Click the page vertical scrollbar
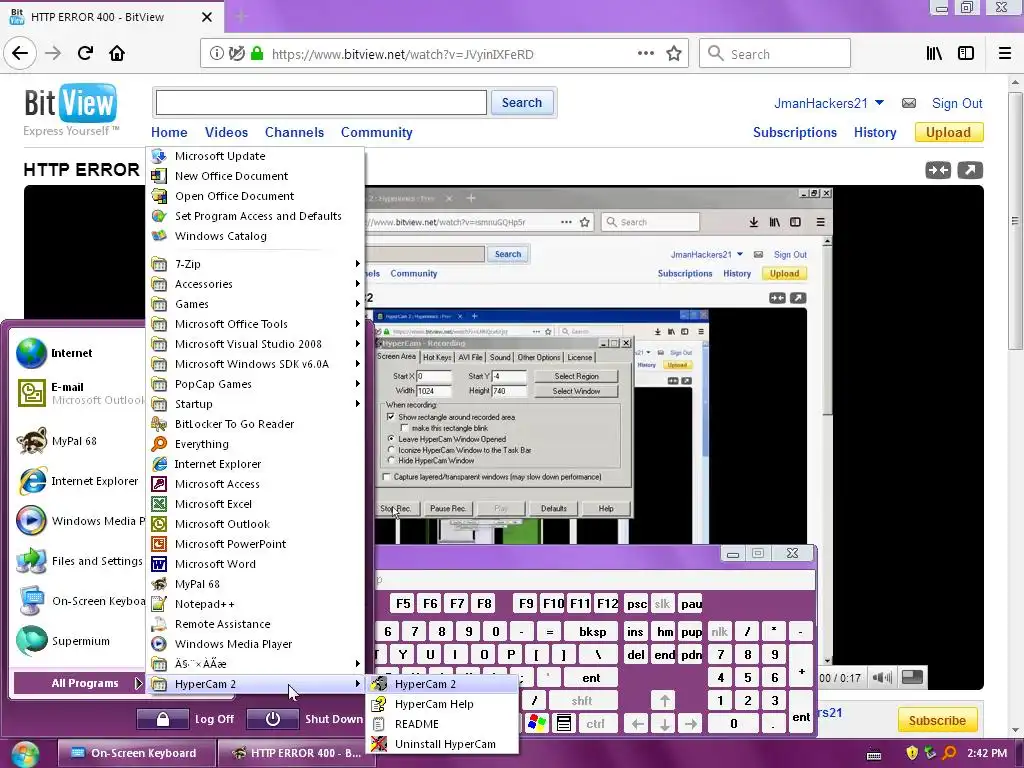The image size is (1024, 768). [1015, 221]
